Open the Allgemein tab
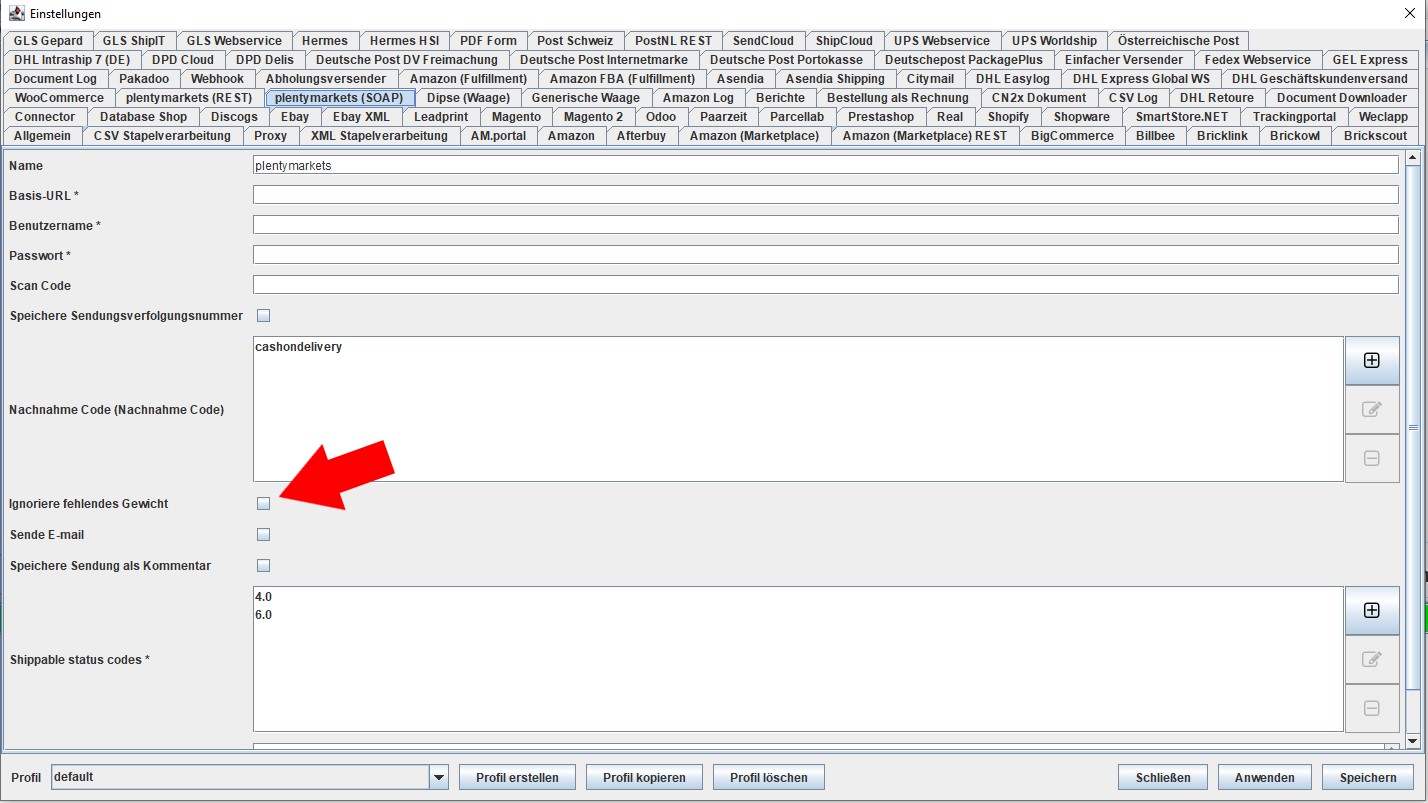The width and height of the screenshot is (1428, 803). (42, 136)
